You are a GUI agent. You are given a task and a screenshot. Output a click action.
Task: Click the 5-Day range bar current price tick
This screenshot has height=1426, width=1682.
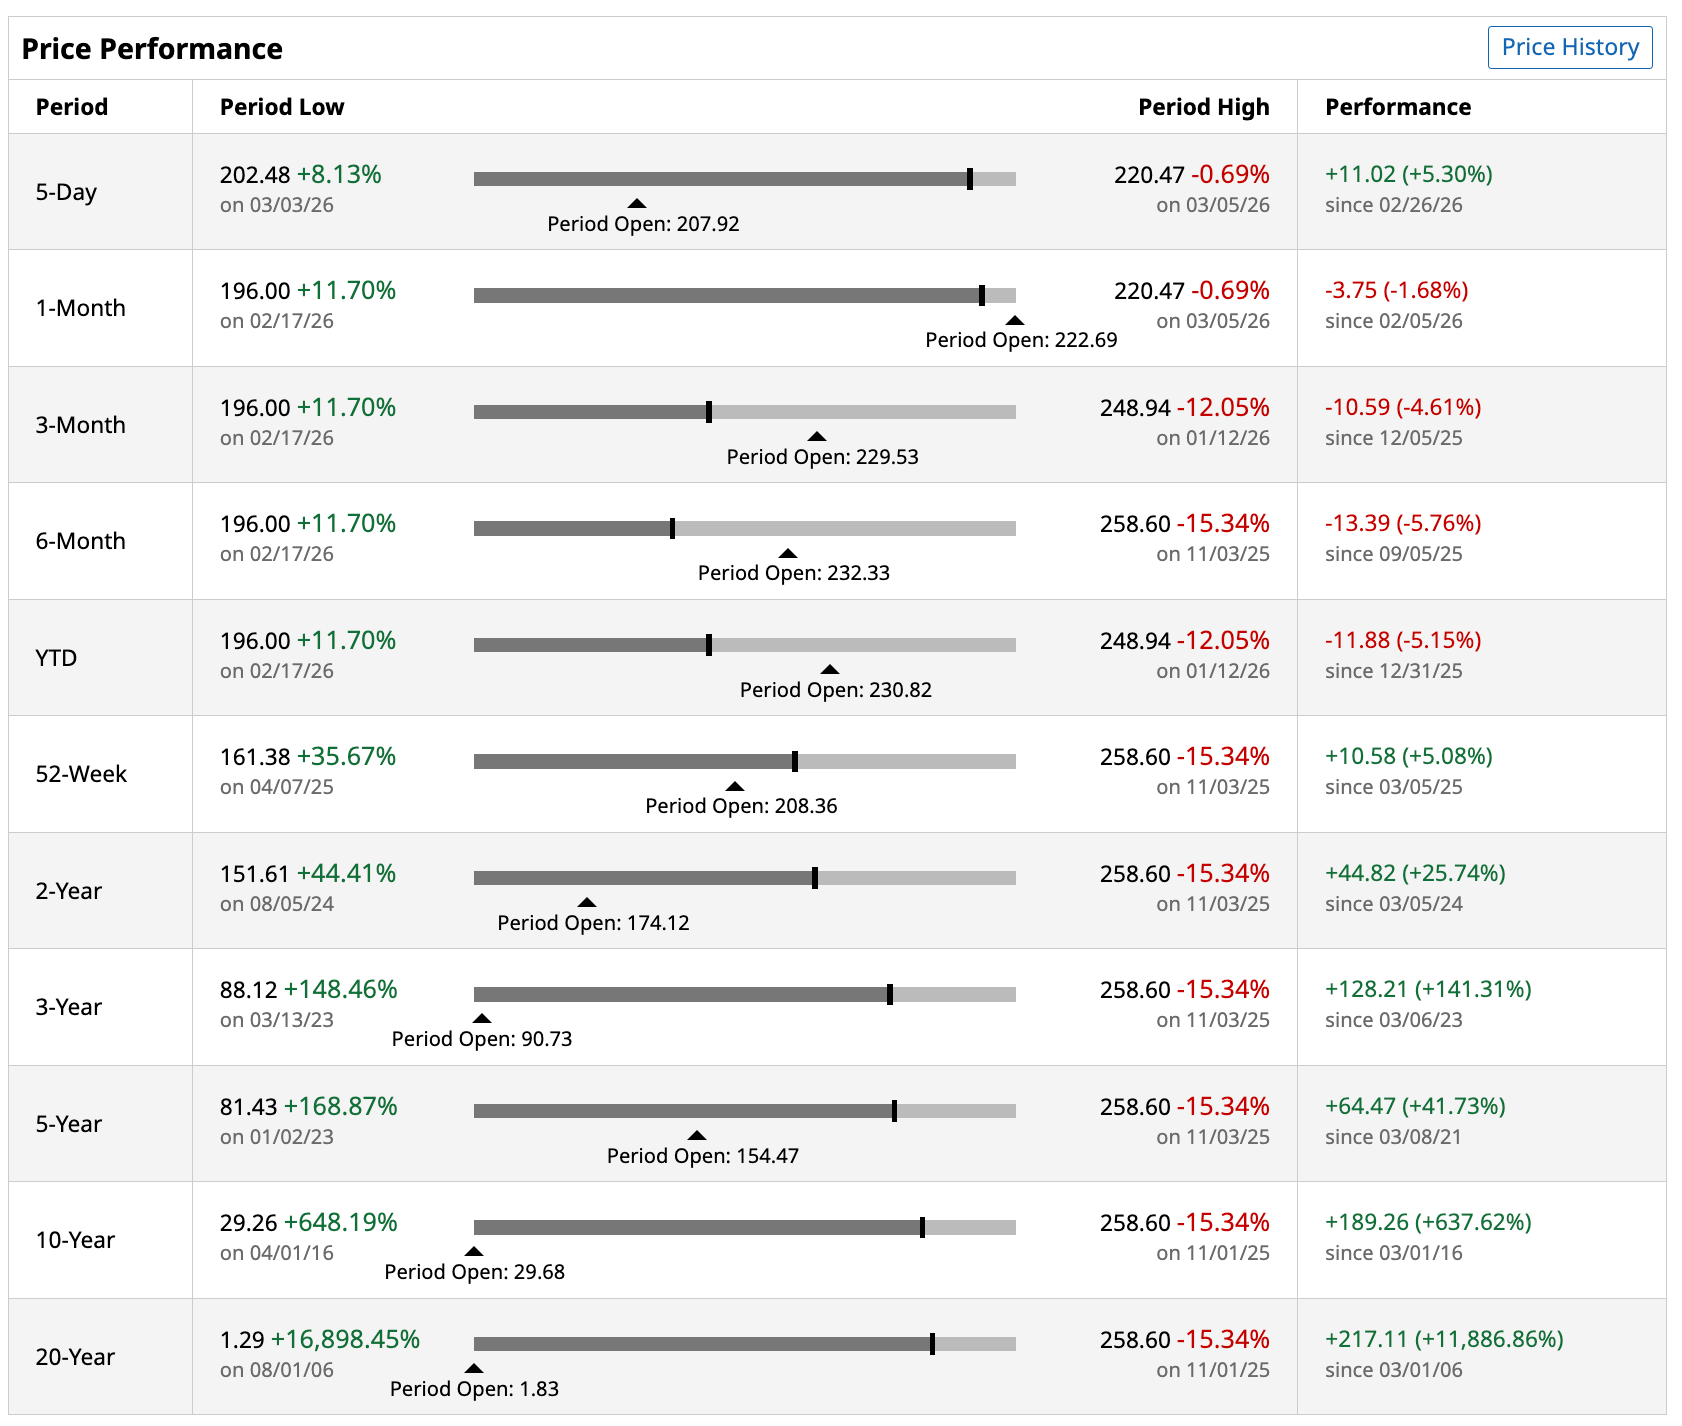[970, 179]
